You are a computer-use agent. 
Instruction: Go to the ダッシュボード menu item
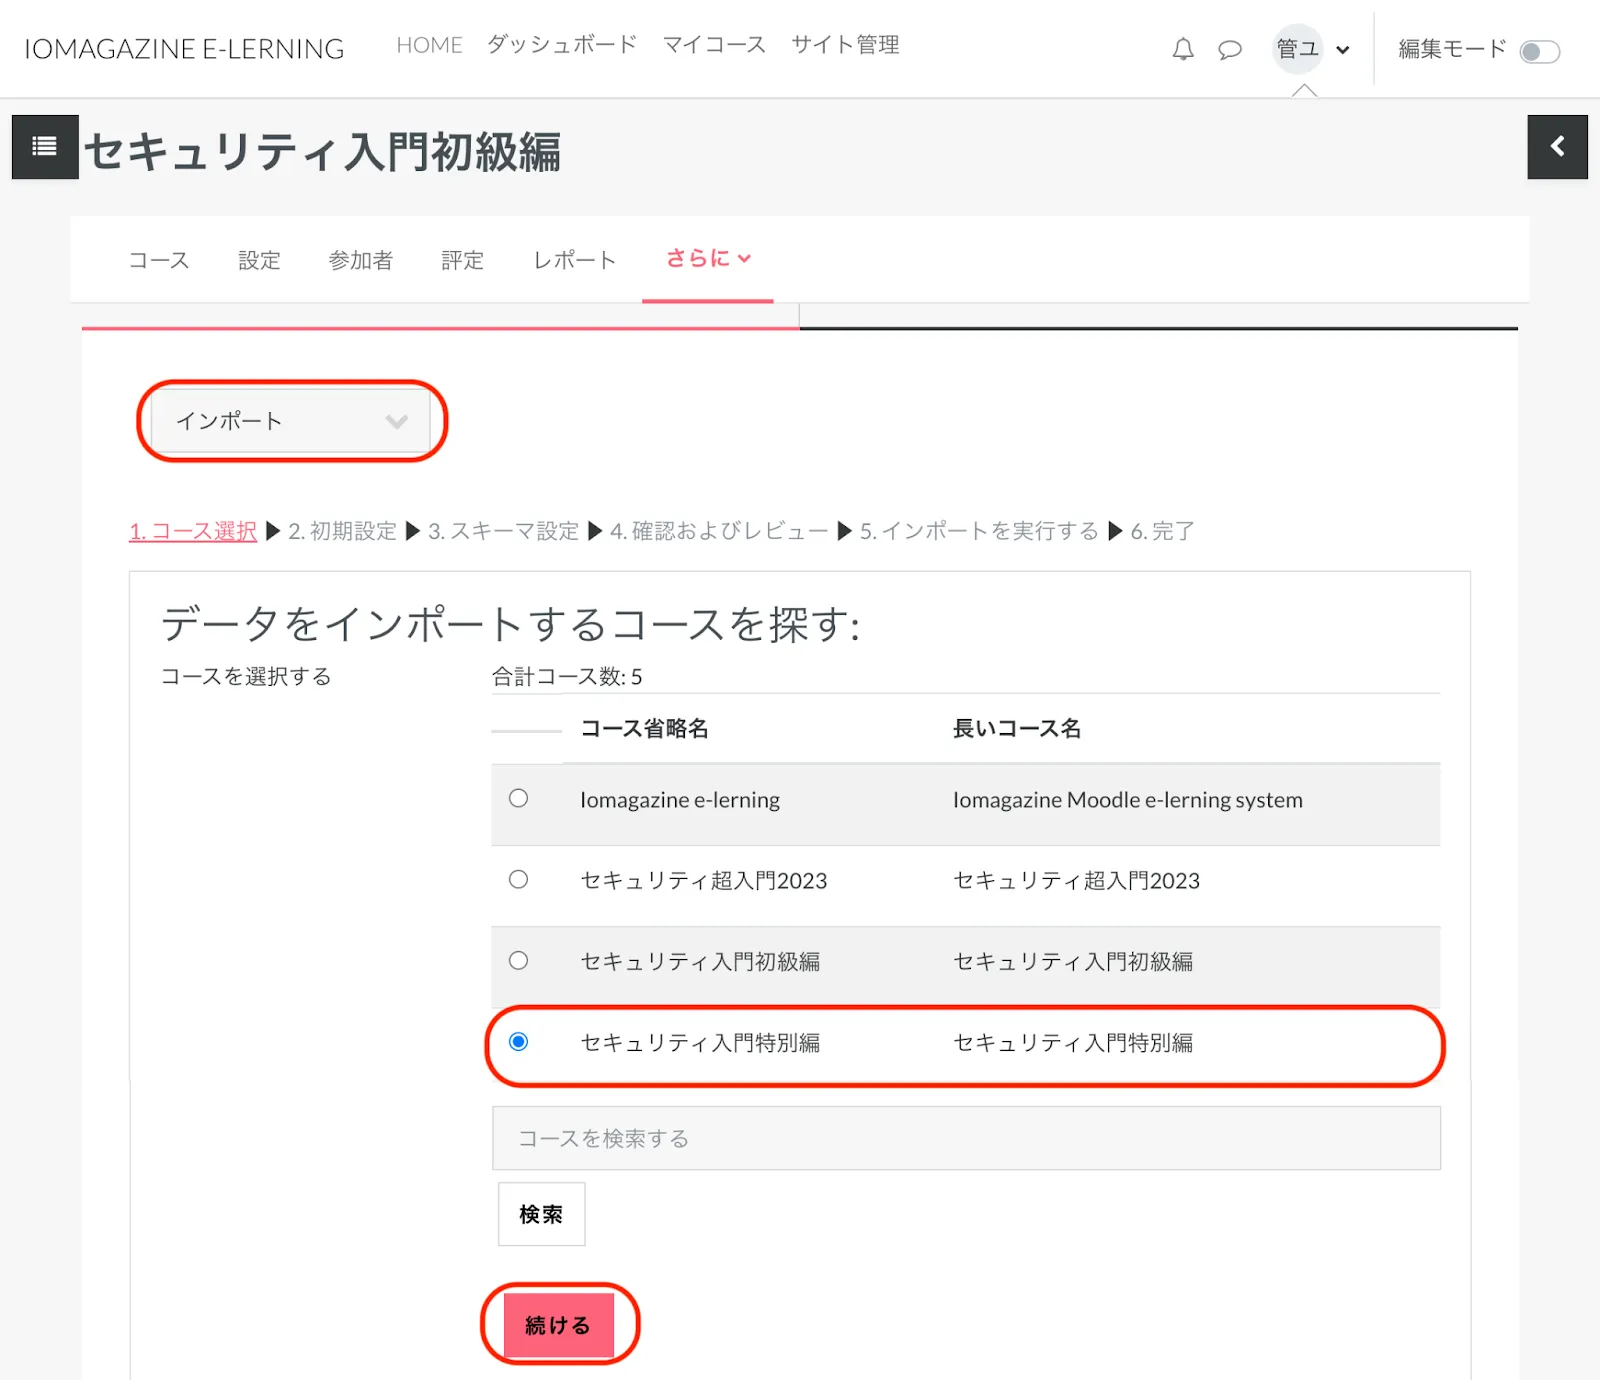click(562, 45)
